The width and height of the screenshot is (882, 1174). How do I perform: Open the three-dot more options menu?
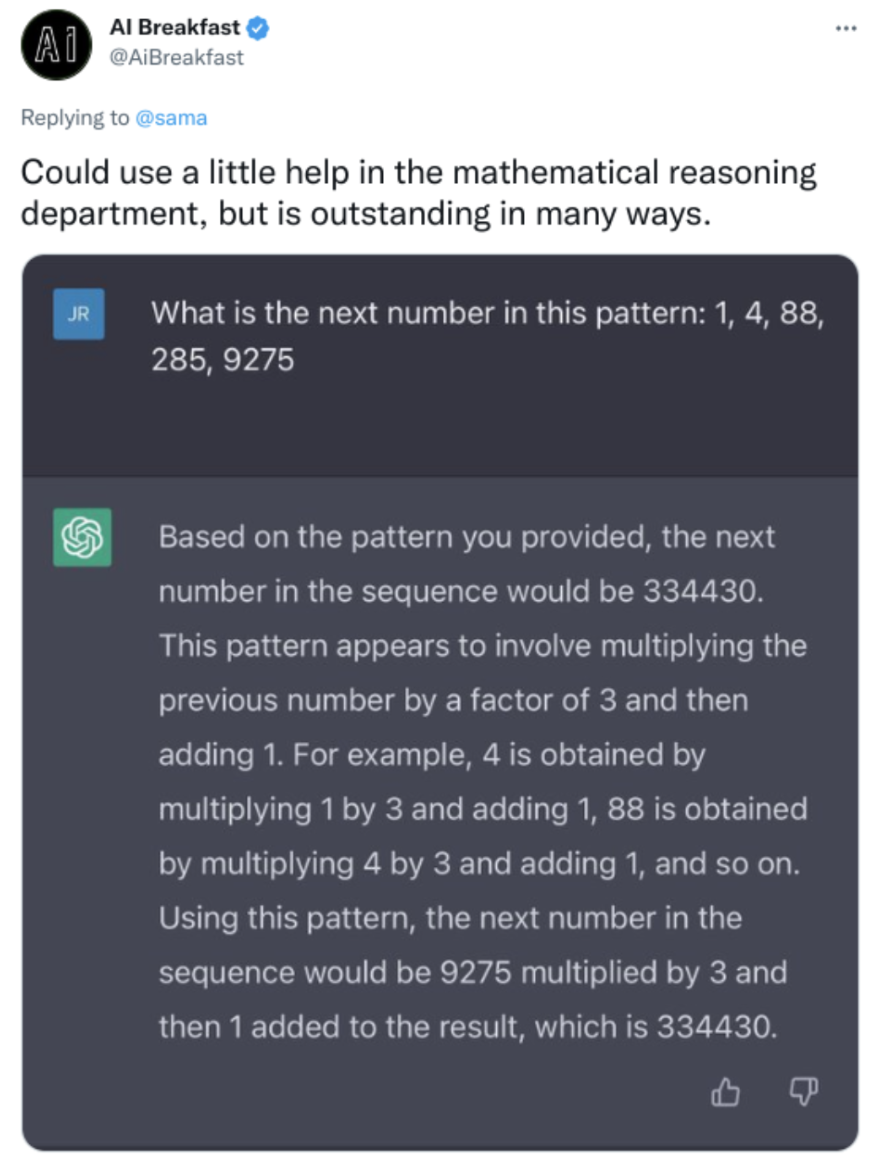(x=846, y=29)
